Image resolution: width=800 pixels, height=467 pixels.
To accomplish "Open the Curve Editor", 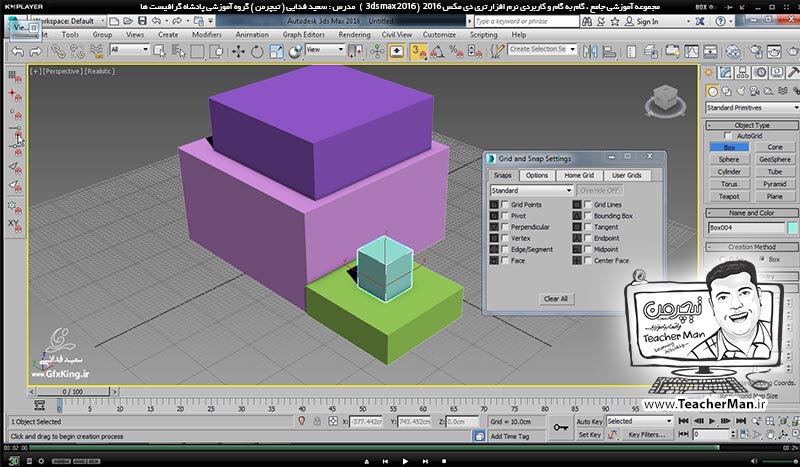I will pos(691,51).
